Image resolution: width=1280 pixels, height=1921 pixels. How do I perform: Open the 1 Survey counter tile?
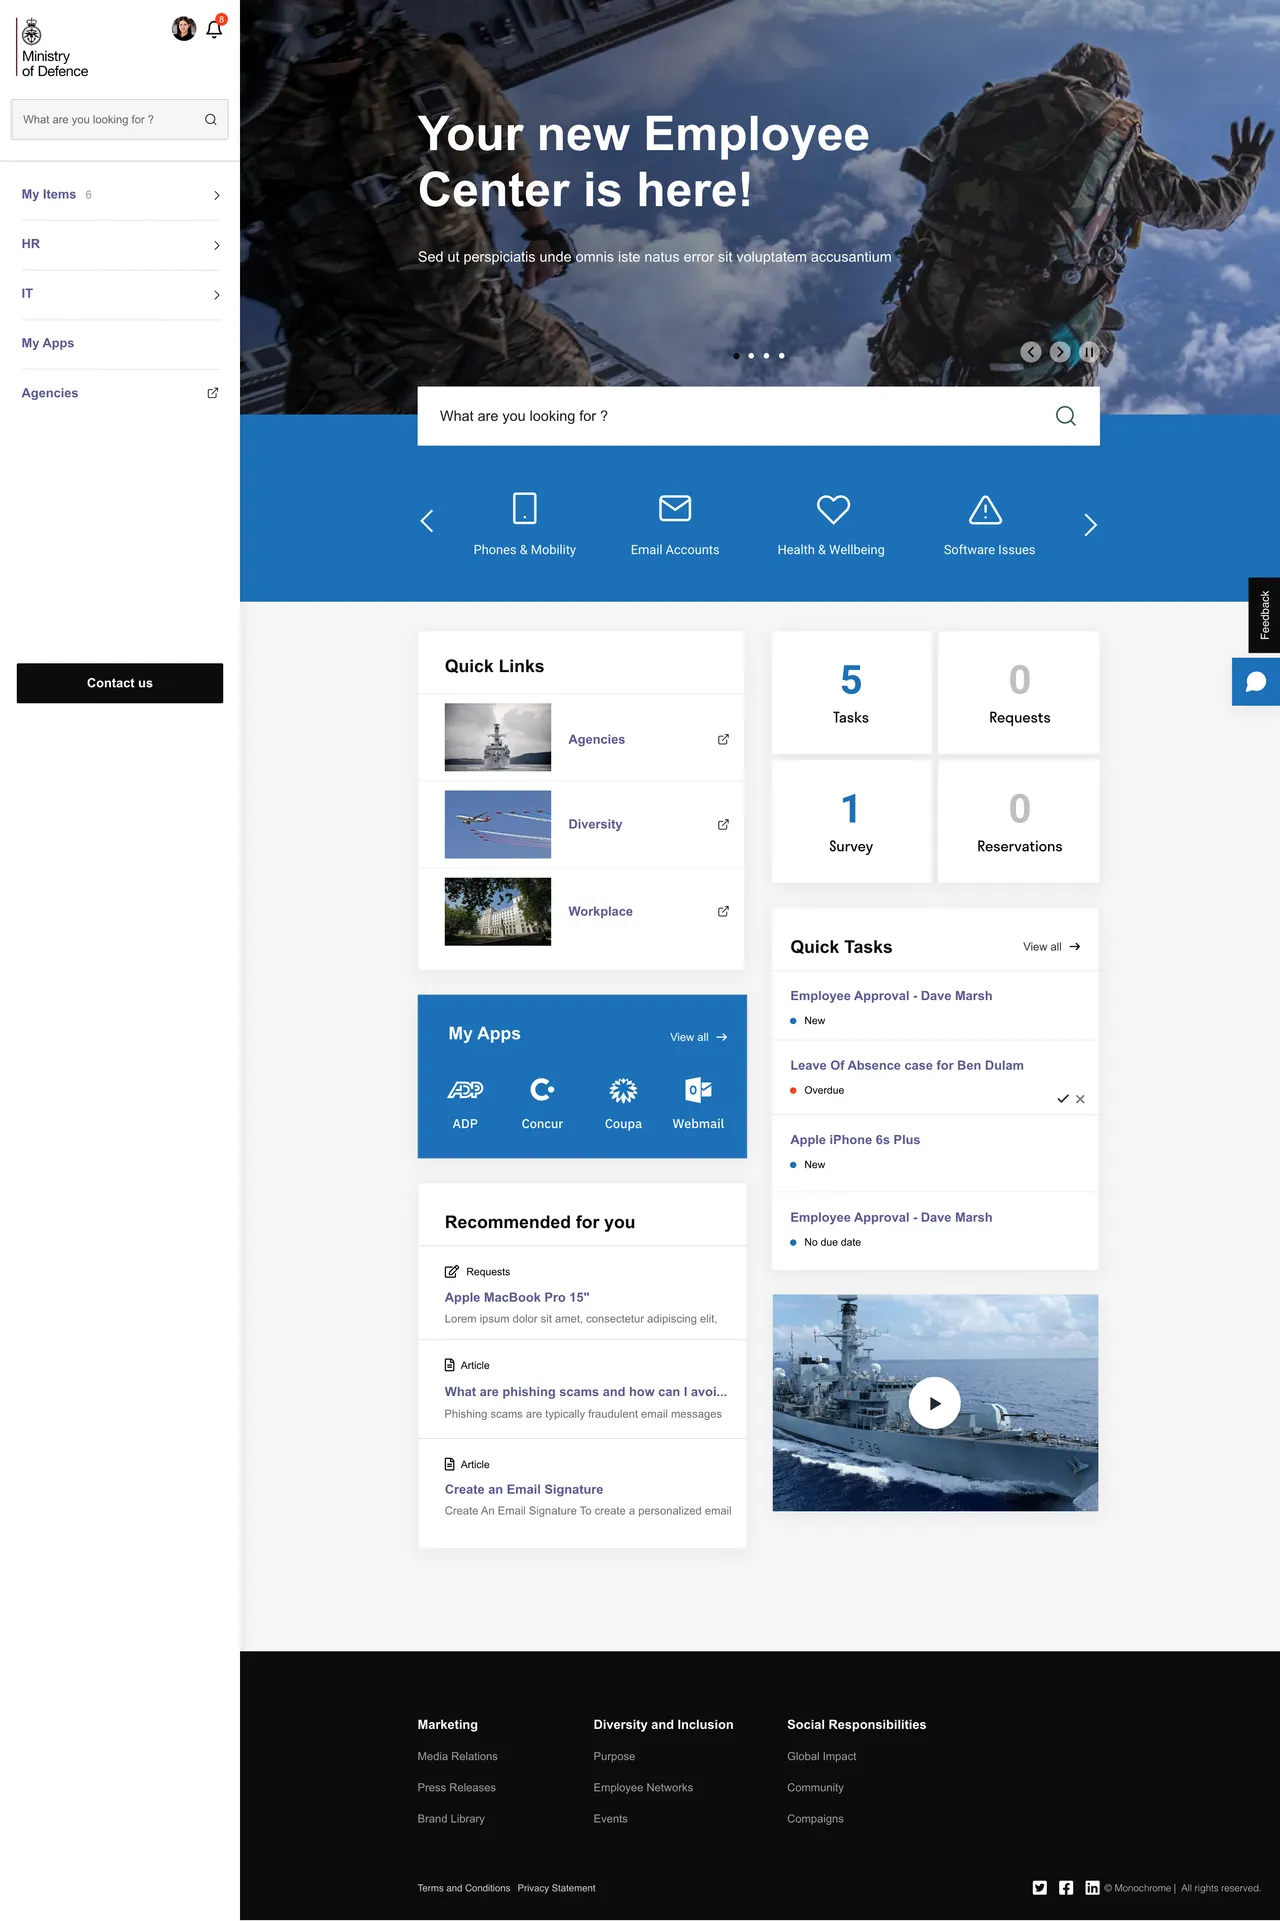[851, 821]
